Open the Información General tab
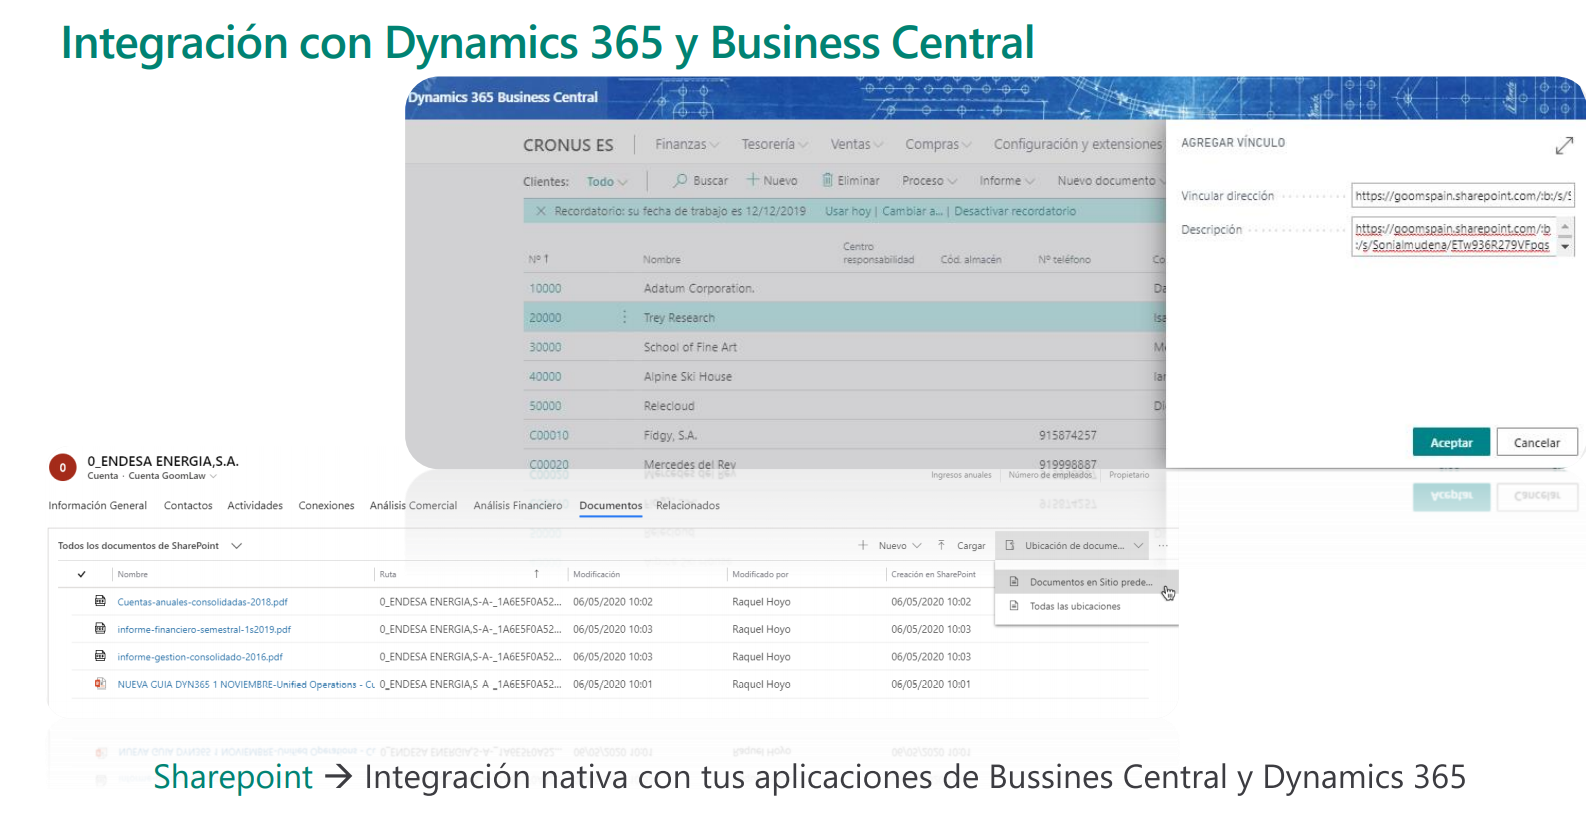The image size is (1586, 823). pyautogui.click(x=98, y=505)
